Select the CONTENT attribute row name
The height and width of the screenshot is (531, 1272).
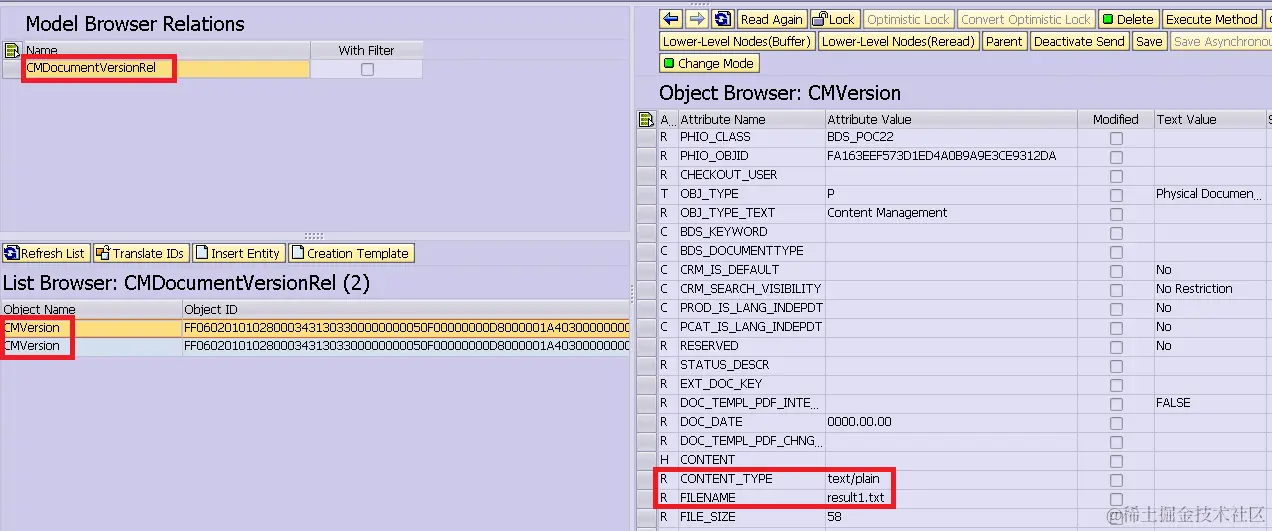pyautogui.click(x=707, y=460)
